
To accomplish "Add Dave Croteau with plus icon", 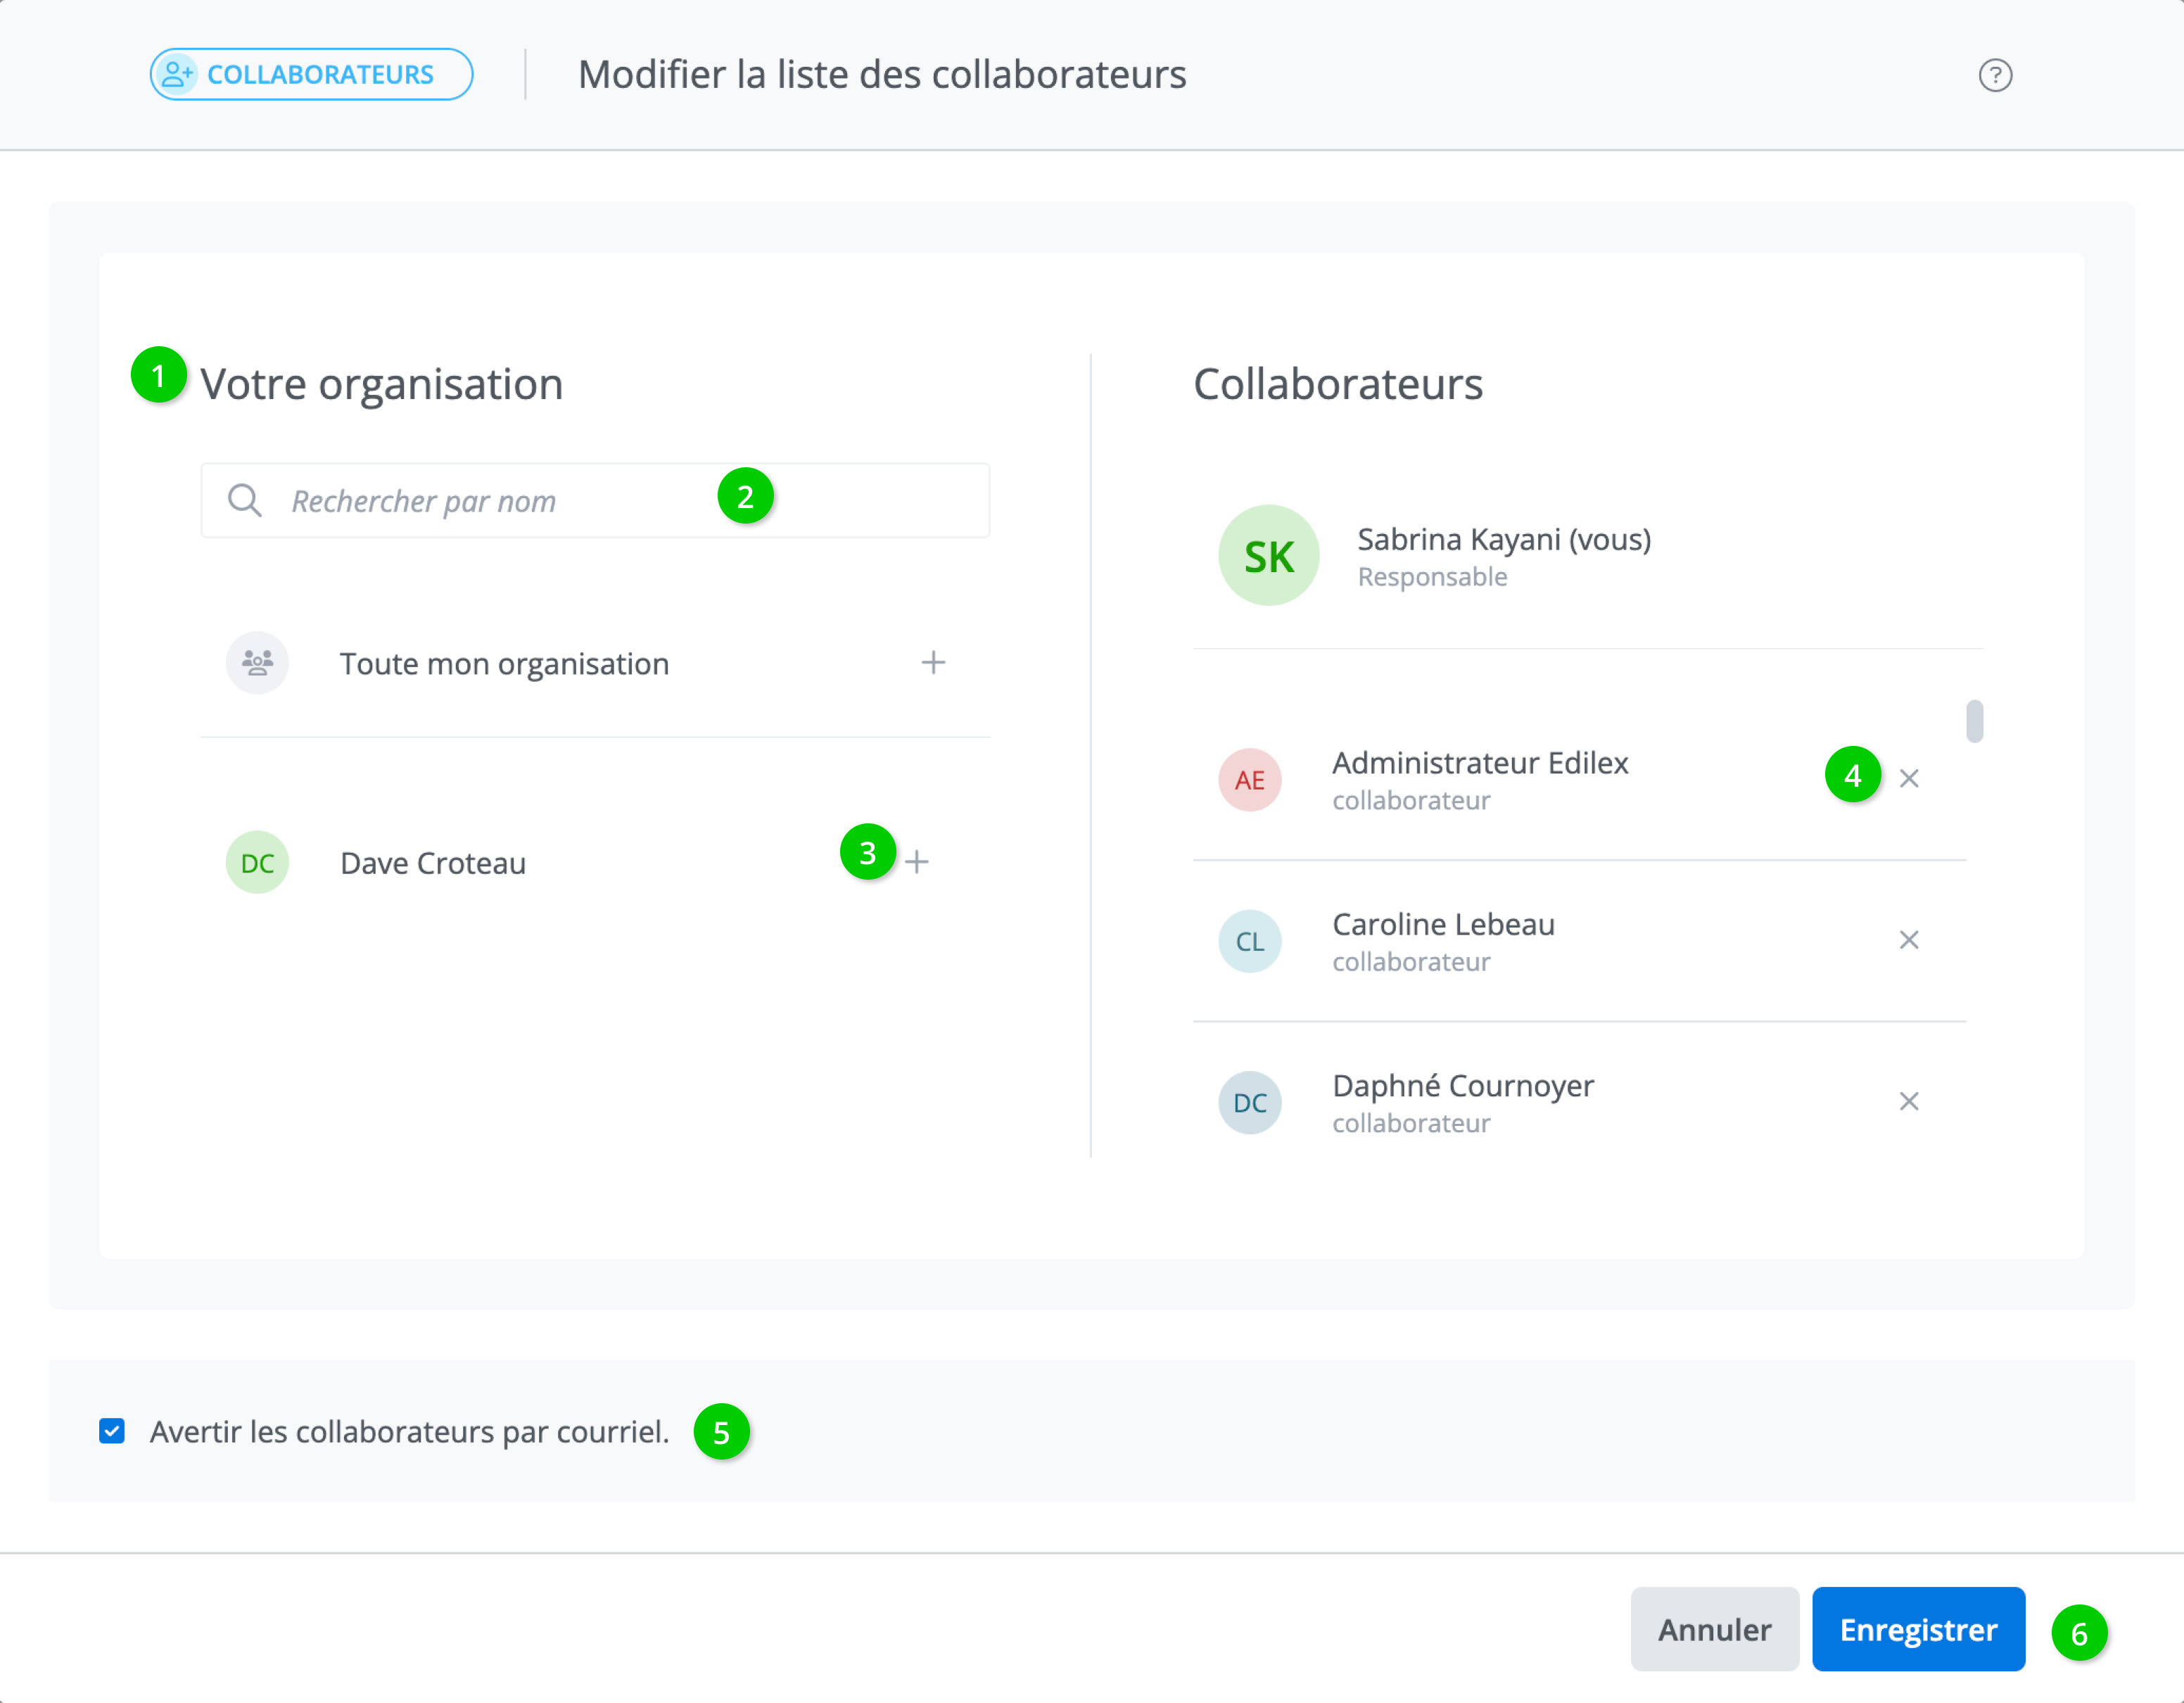I will 917,861.
